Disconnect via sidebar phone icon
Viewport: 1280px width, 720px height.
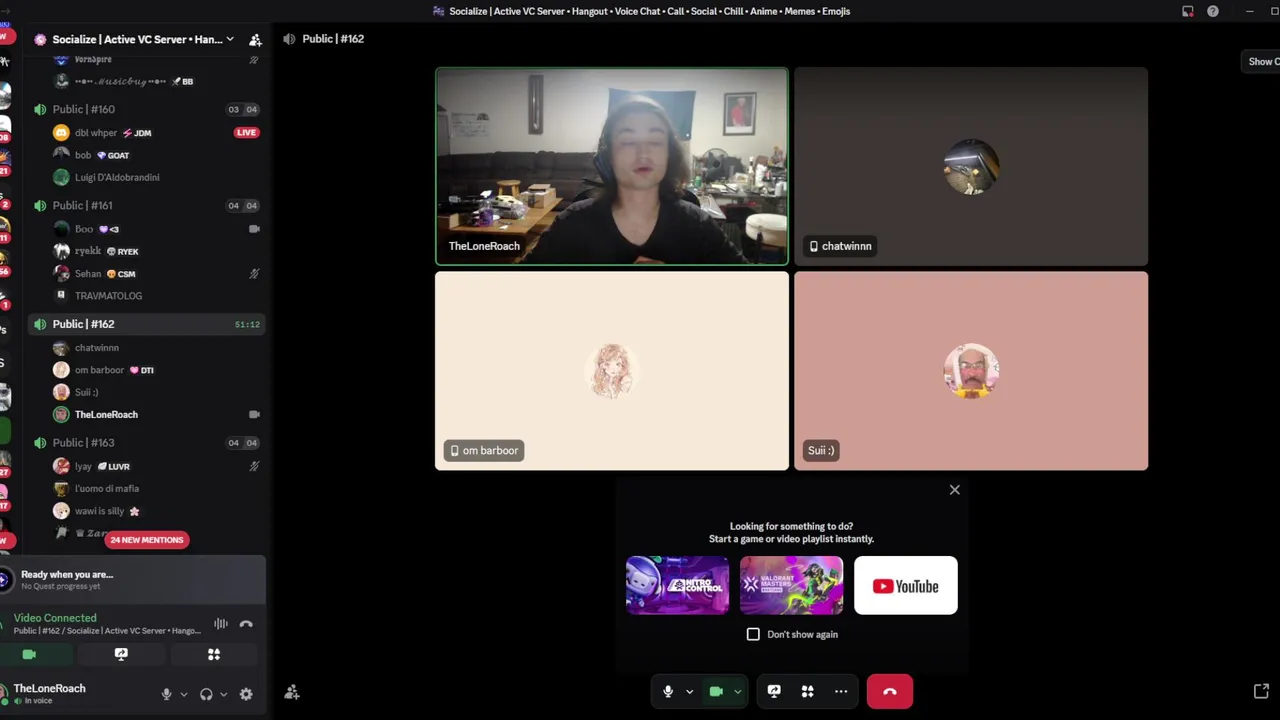click(246, 624)
